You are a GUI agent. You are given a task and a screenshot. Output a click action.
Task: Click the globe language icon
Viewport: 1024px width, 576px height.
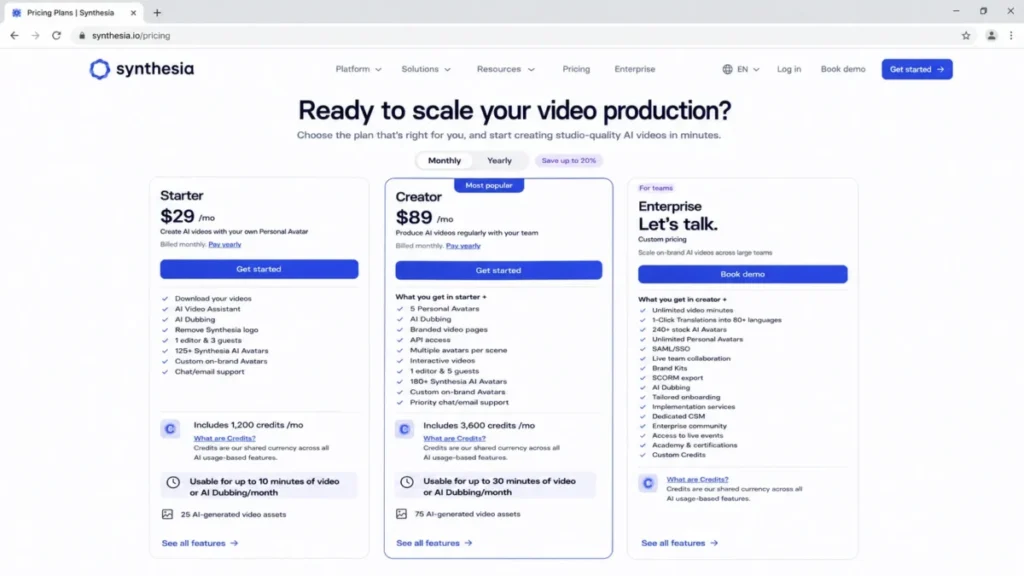pyautogui.click(x=728, y=69)
